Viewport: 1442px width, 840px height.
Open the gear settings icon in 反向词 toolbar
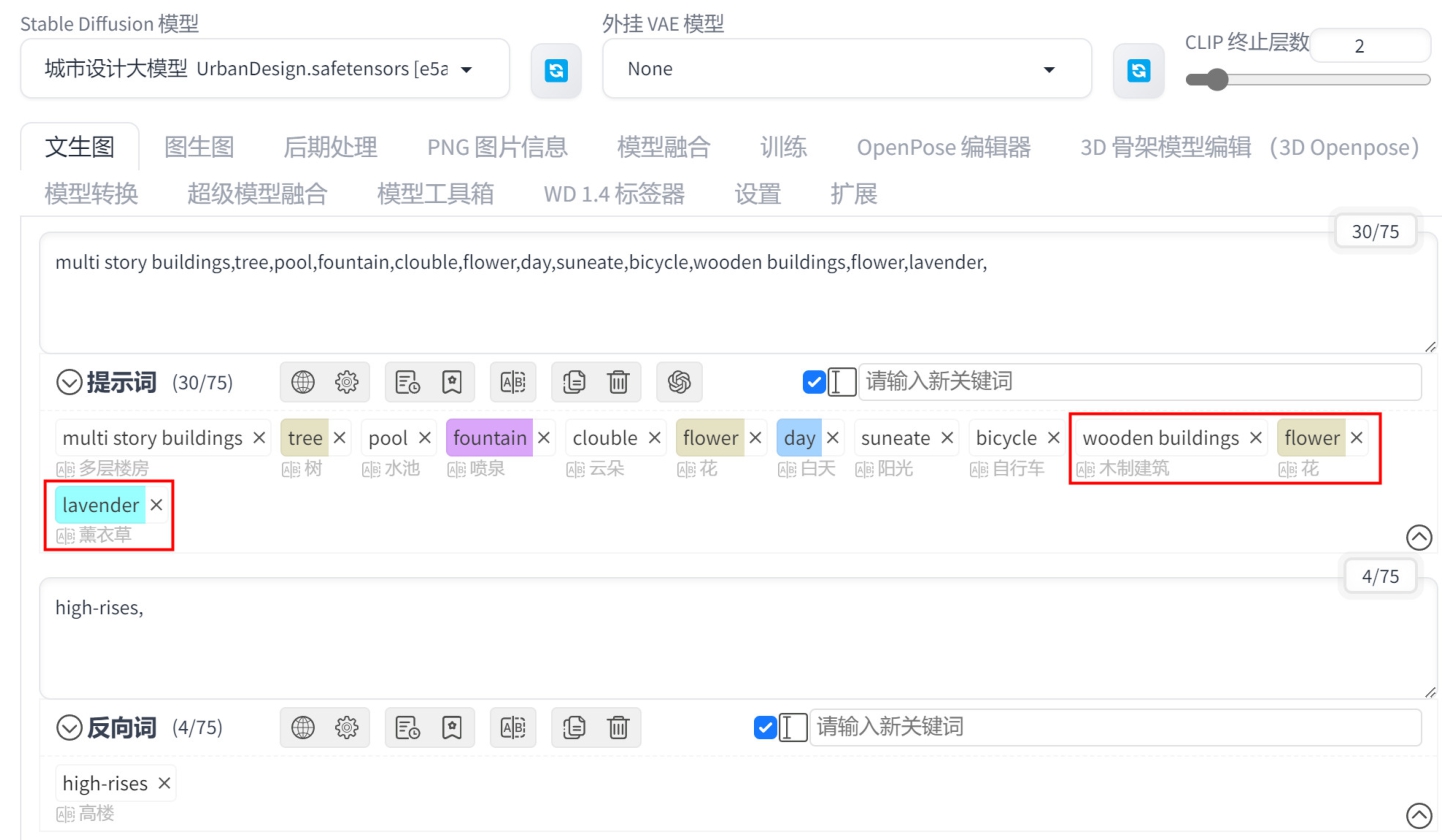pyautogui.click(x=347, y=728)
